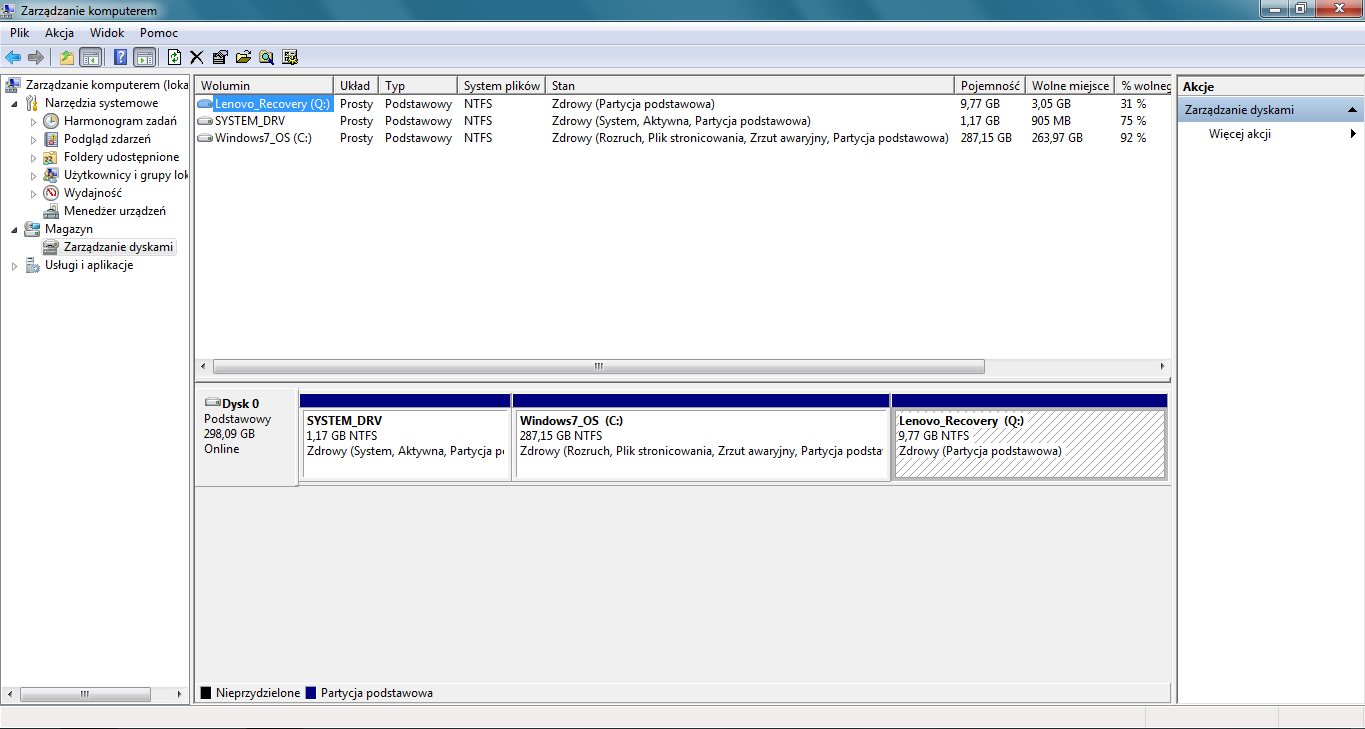Viewport: 1365px width, 729px height.
Task: Toggle the console tree show/hide toolbar icon
Action: tap(90, 57)
